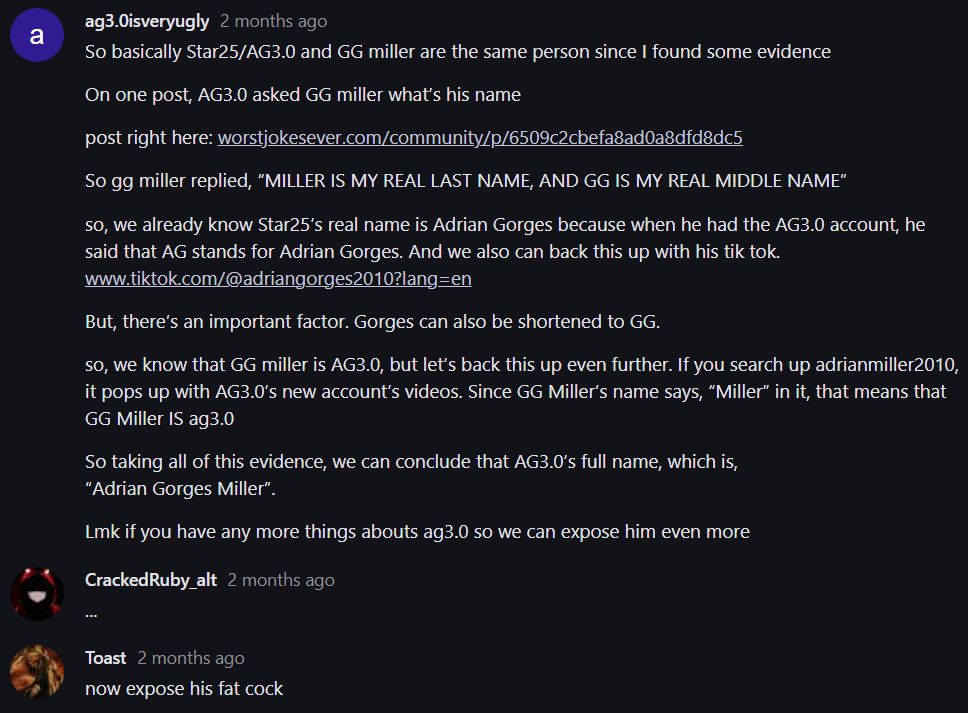Open the worstjokesever.com community post link
The width and height of the screenshot is (968, 713).
pos(480,137)
